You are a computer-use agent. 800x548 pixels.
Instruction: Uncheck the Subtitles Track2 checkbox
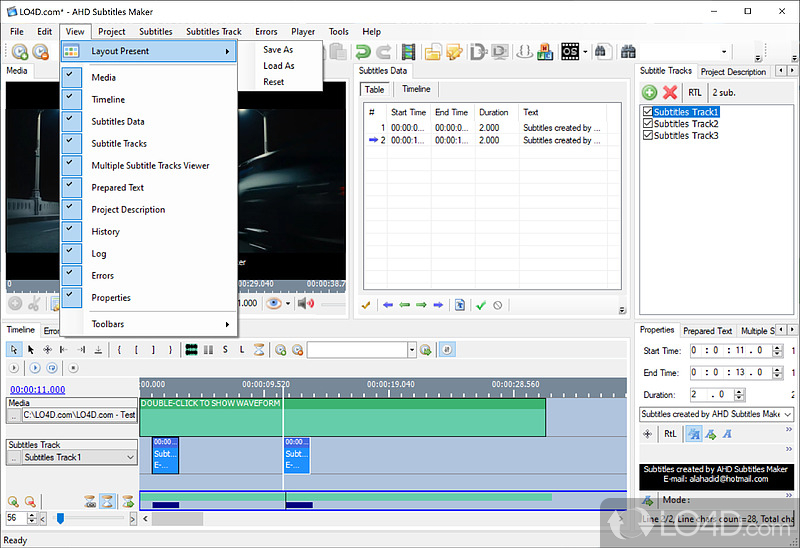tap(648, 124)
